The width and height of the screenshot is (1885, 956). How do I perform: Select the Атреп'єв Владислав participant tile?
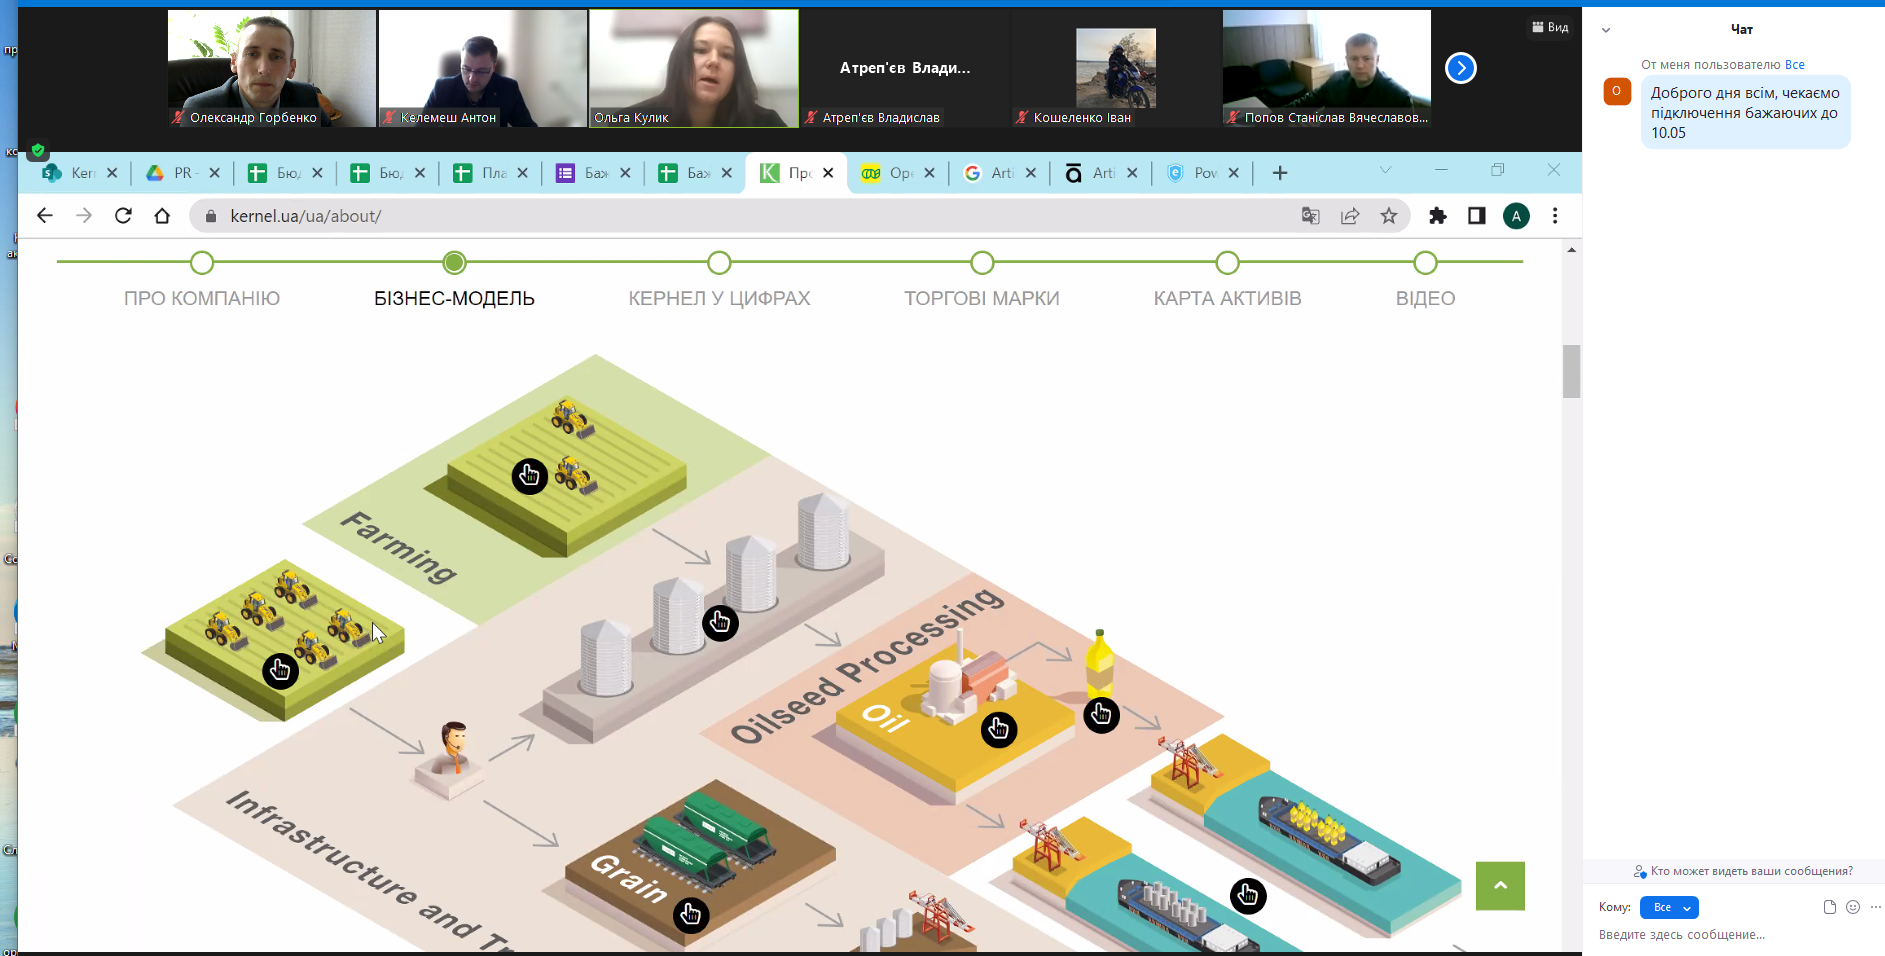[904, 68]
